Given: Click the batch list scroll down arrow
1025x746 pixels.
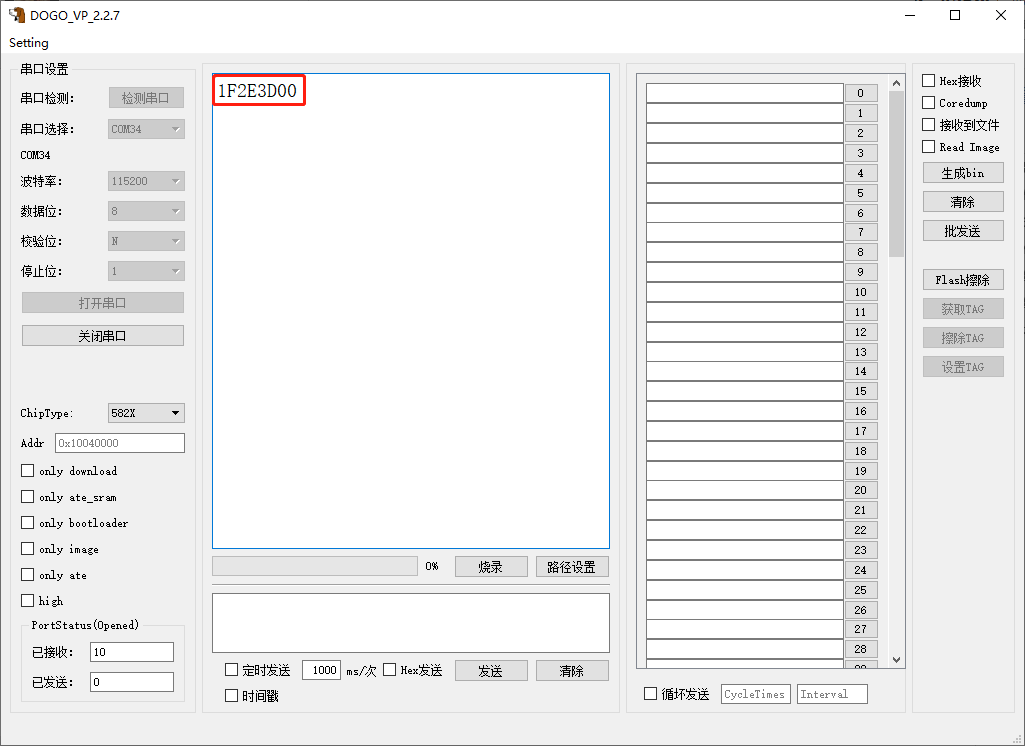Looking at the screenshot, I should (896, 660).
